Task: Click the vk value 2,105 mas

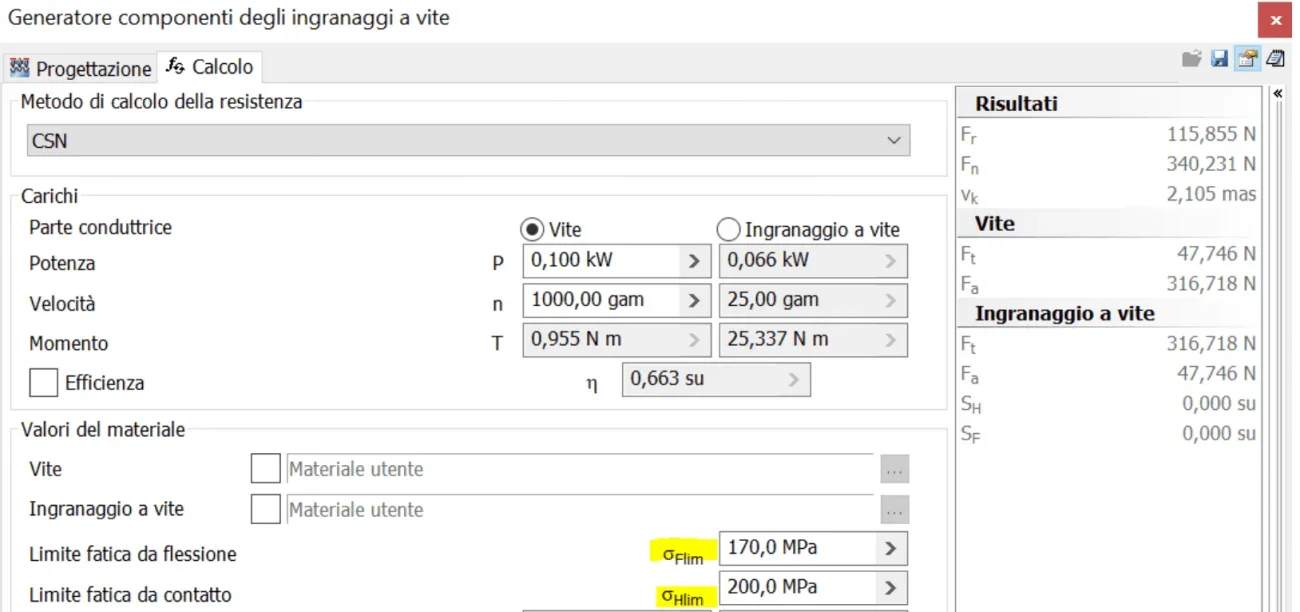Action: click(x=1211, y=194)
